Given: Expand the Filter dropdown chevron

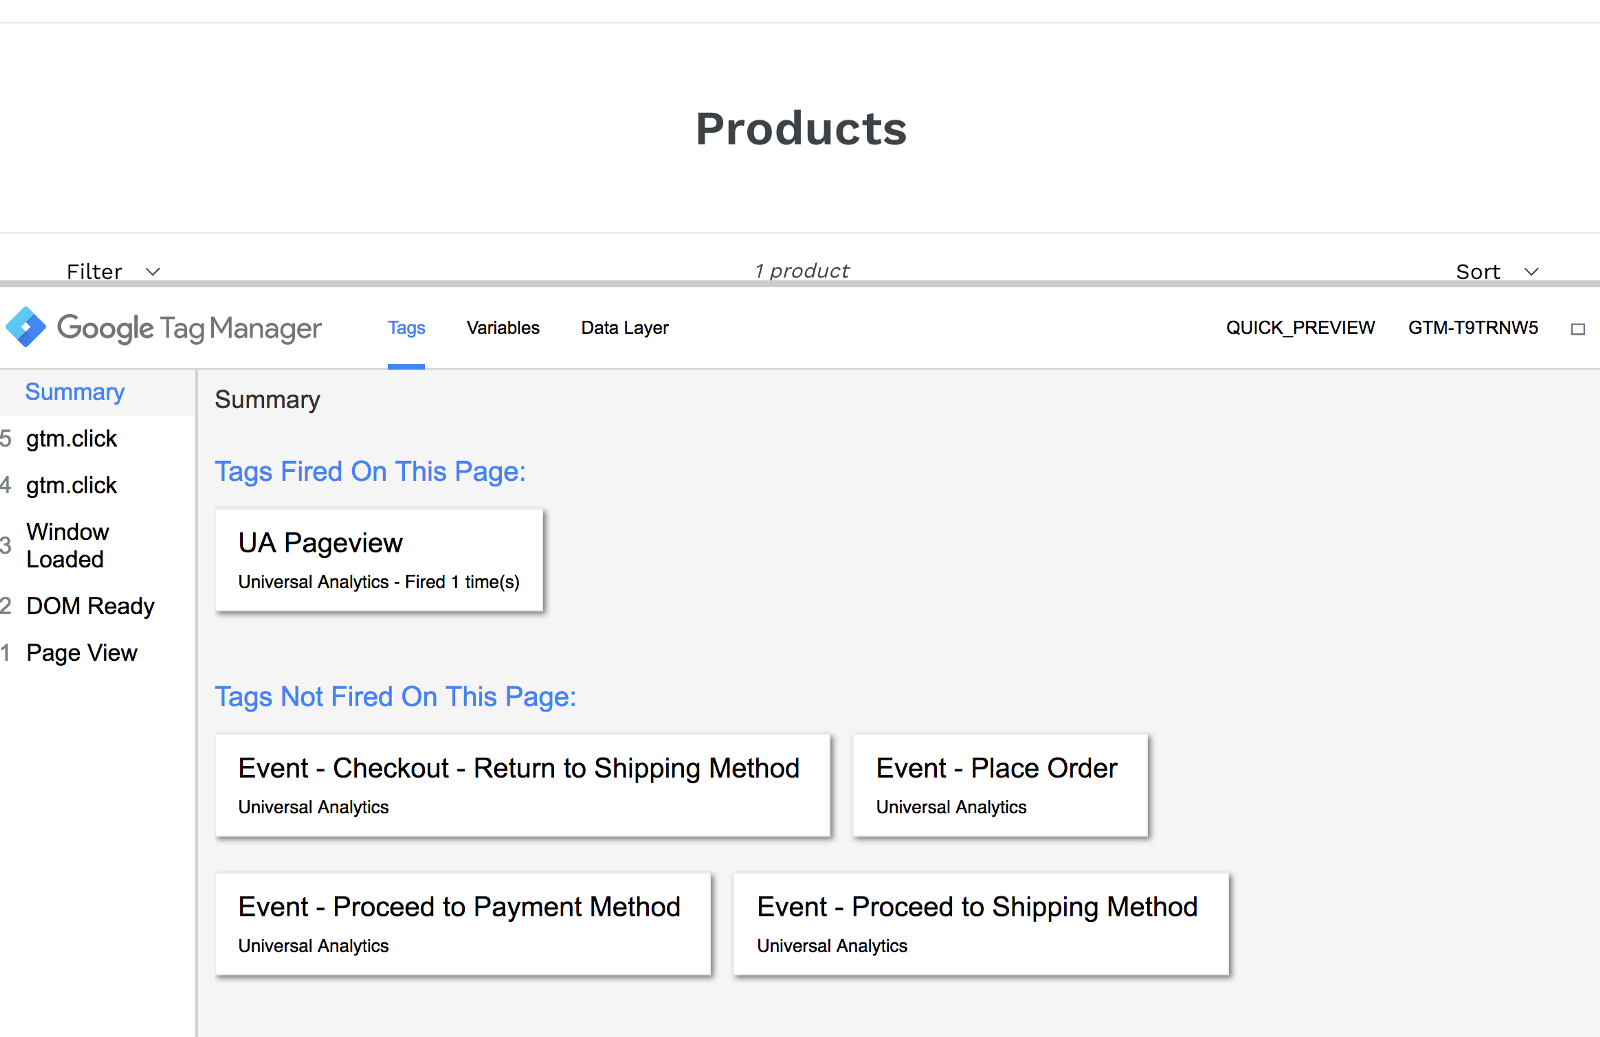Looking at the screenshot, I should point(153,271).
